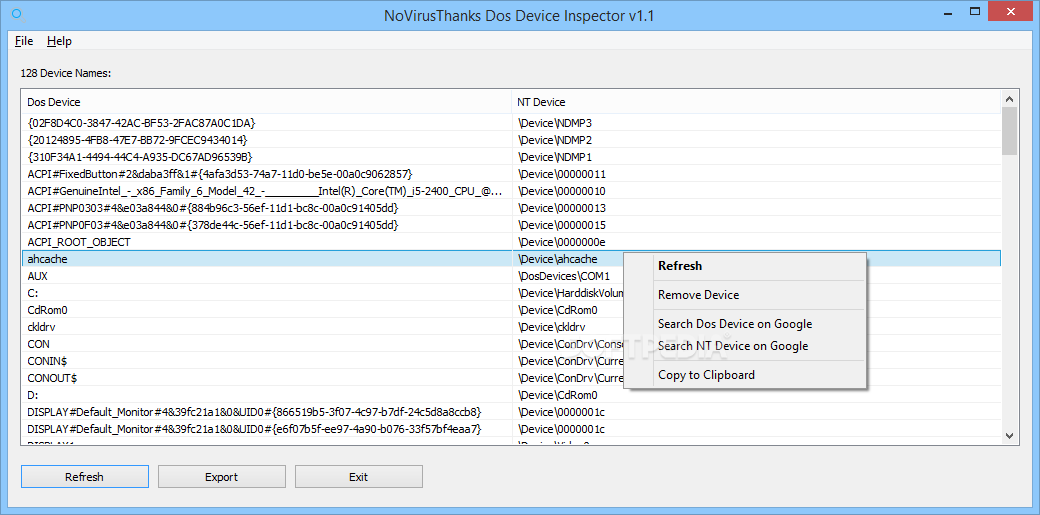1040x515 pixels.
Task: Choose Refresh from the context menu
Action: point(746,266)
